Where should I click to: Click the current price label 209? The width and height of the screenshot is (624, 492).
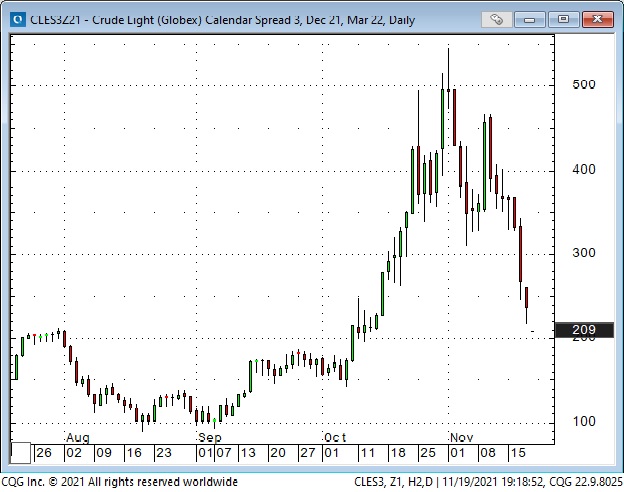(584, 330)
